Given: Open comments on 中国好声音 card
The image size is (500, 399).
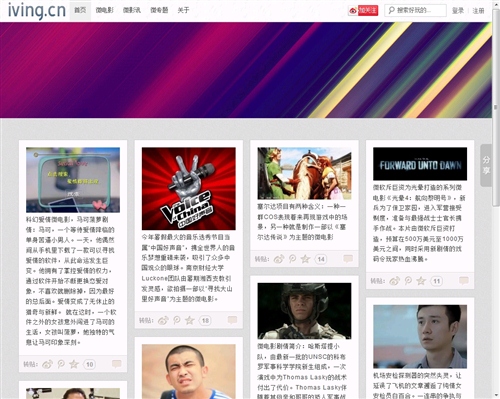Looking at the screenshot, I should [x=232, y=320].
